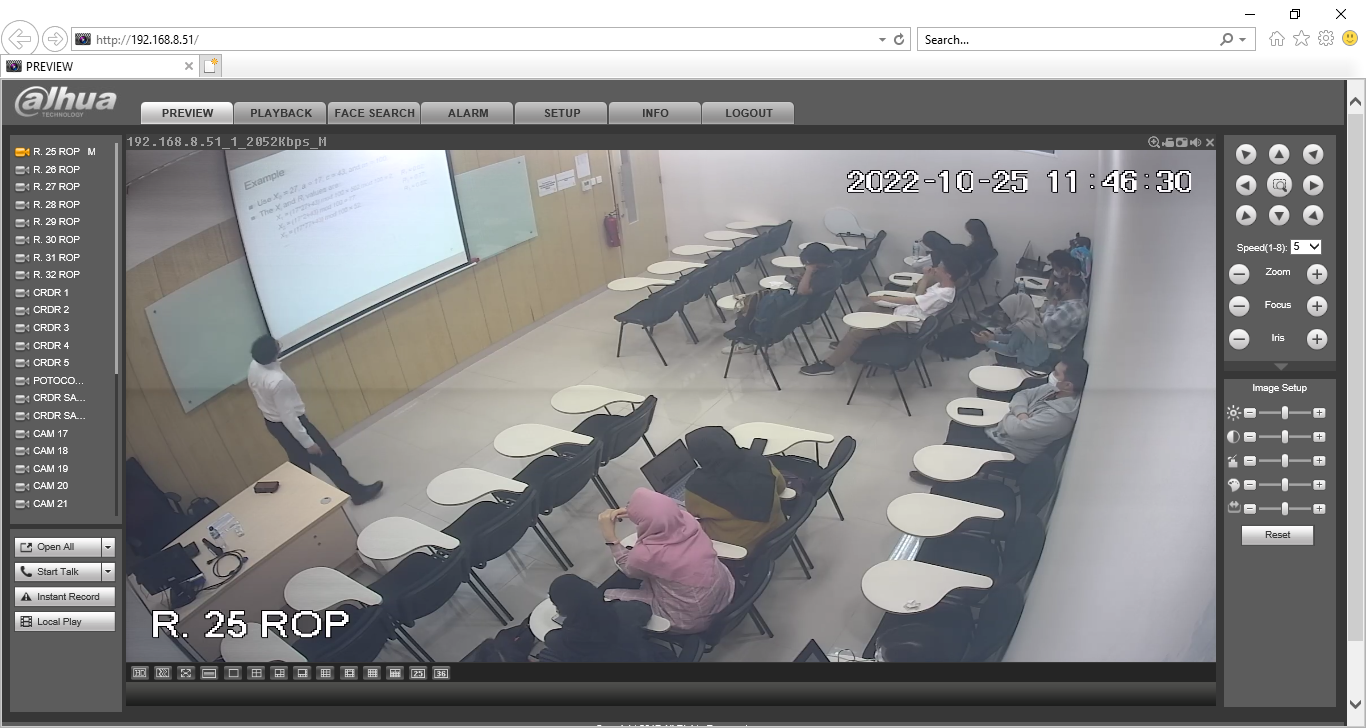The height and width of the screenshot is (728, 1366).
Task: Click the LOGOUT tab
Action: [748, 113]
